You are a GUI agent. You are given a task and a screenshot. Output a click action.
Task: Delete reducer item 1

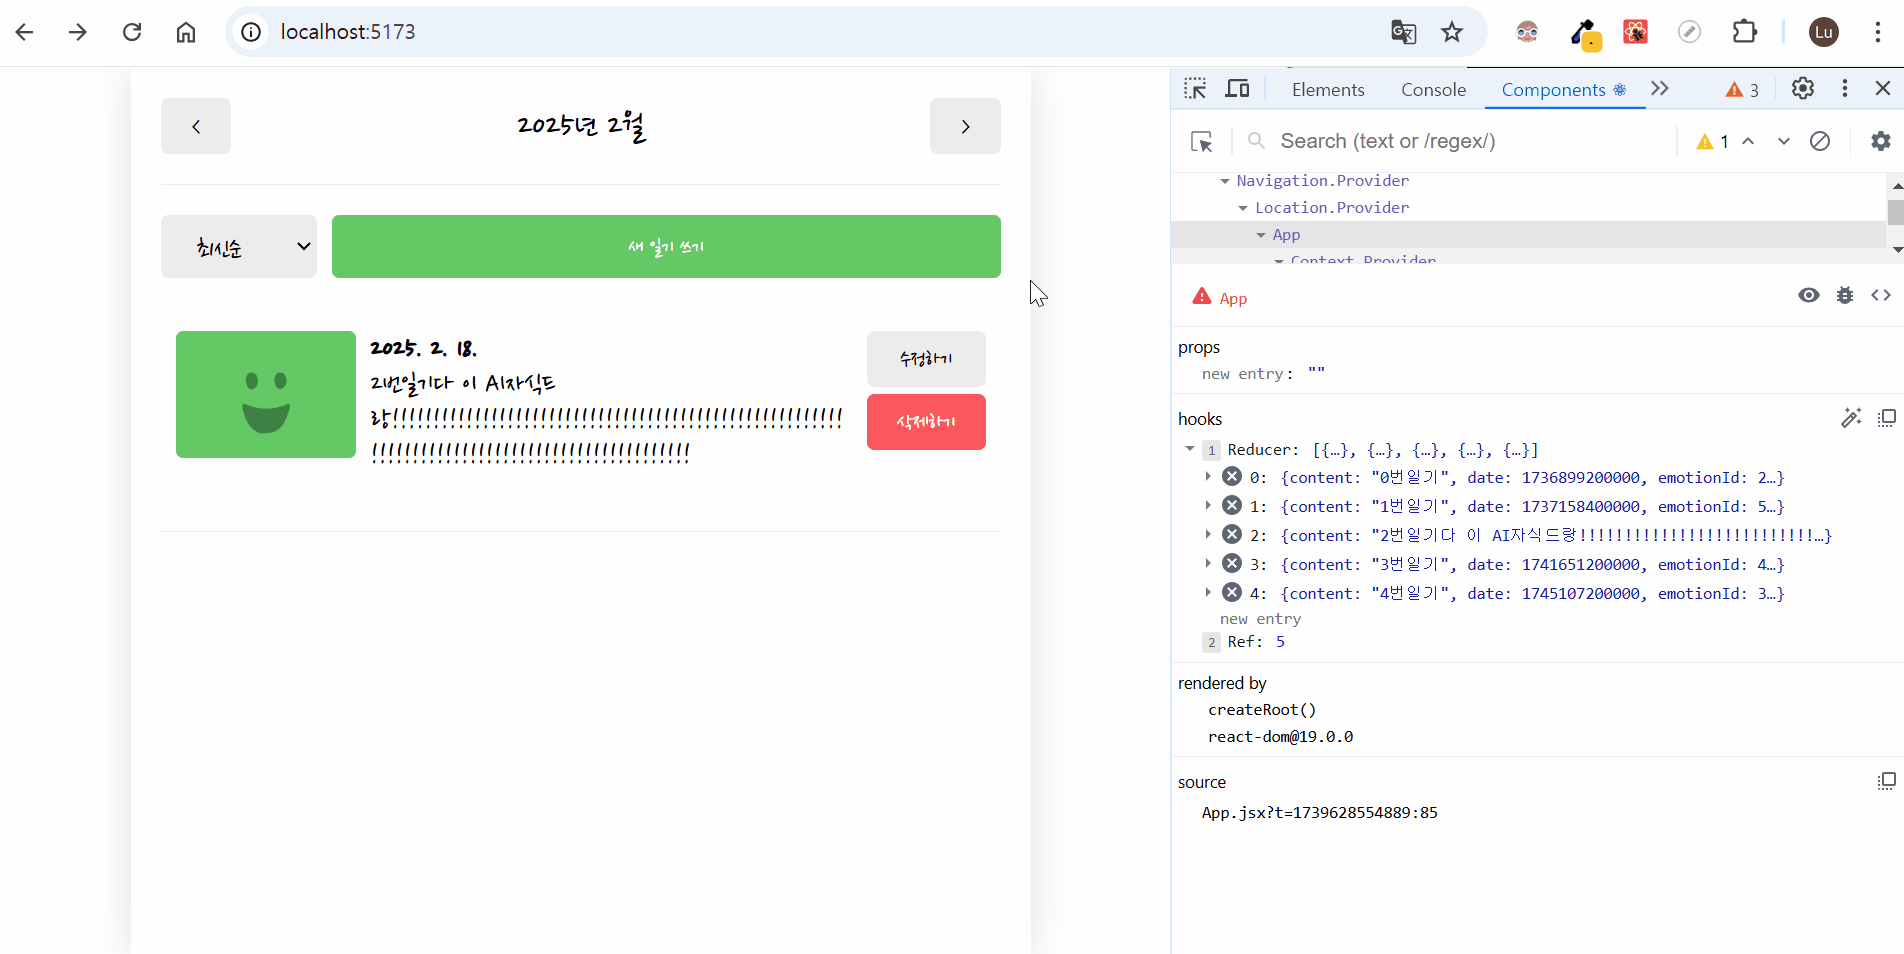1232,506
